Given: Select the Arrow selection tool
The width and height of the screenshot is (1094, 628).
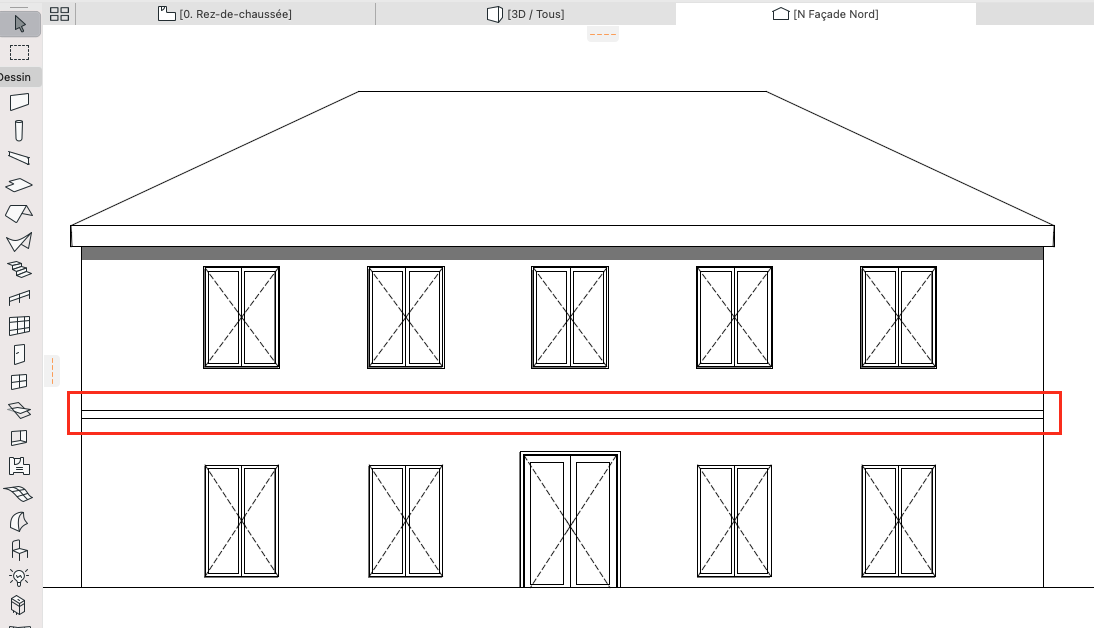Looking at the screenshot, I should coord(20,24).
